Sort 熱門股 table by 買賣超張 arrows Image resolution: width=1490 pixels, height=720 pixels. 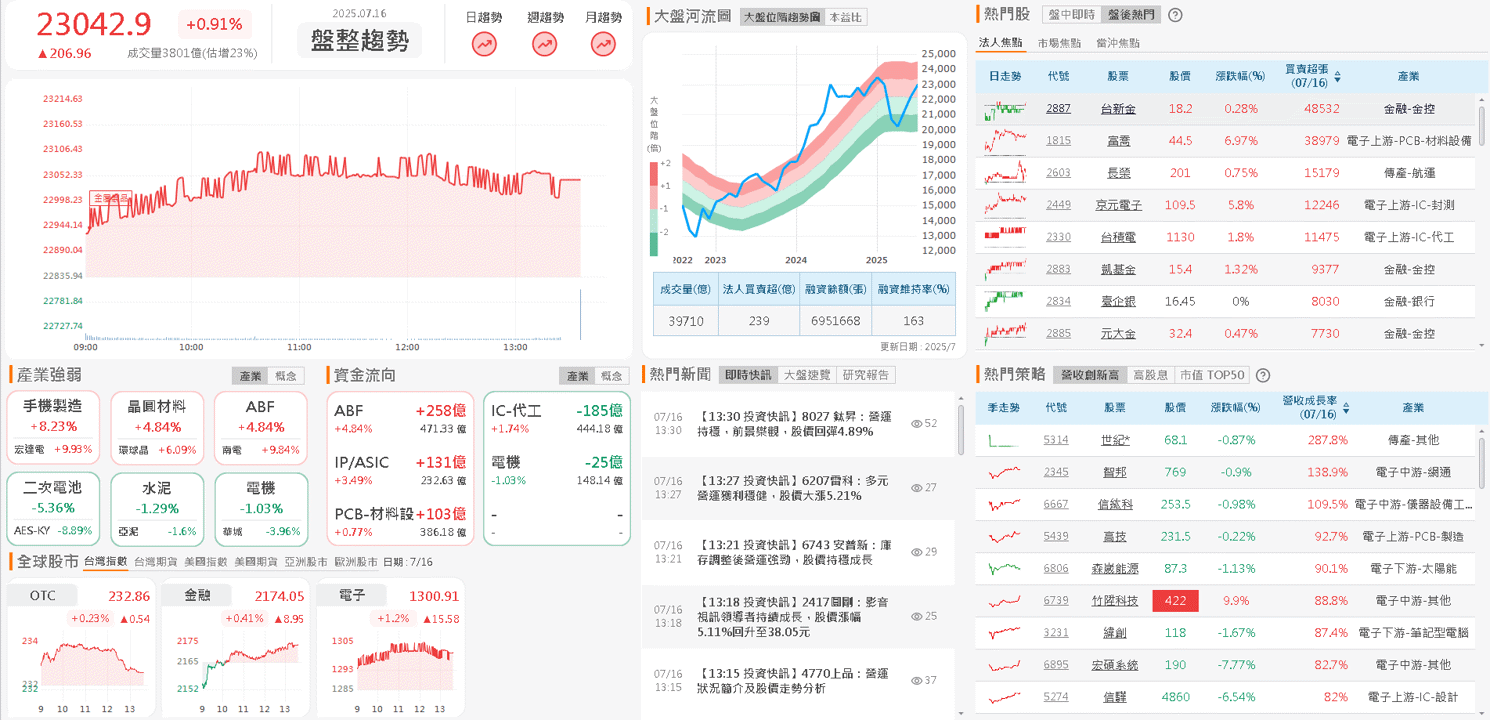(x=1337, y=76)
